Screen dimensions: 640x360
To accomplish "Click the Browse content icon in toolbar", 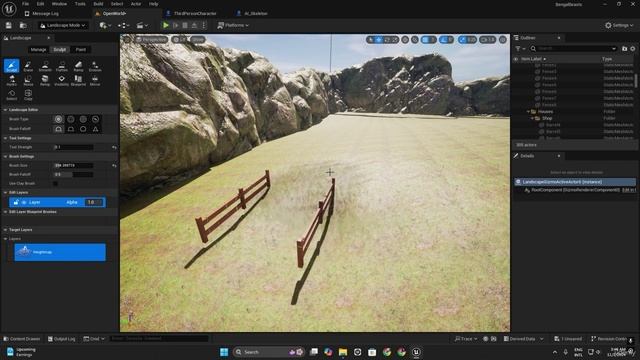I will pyautogui.click(x=23, y=25).
